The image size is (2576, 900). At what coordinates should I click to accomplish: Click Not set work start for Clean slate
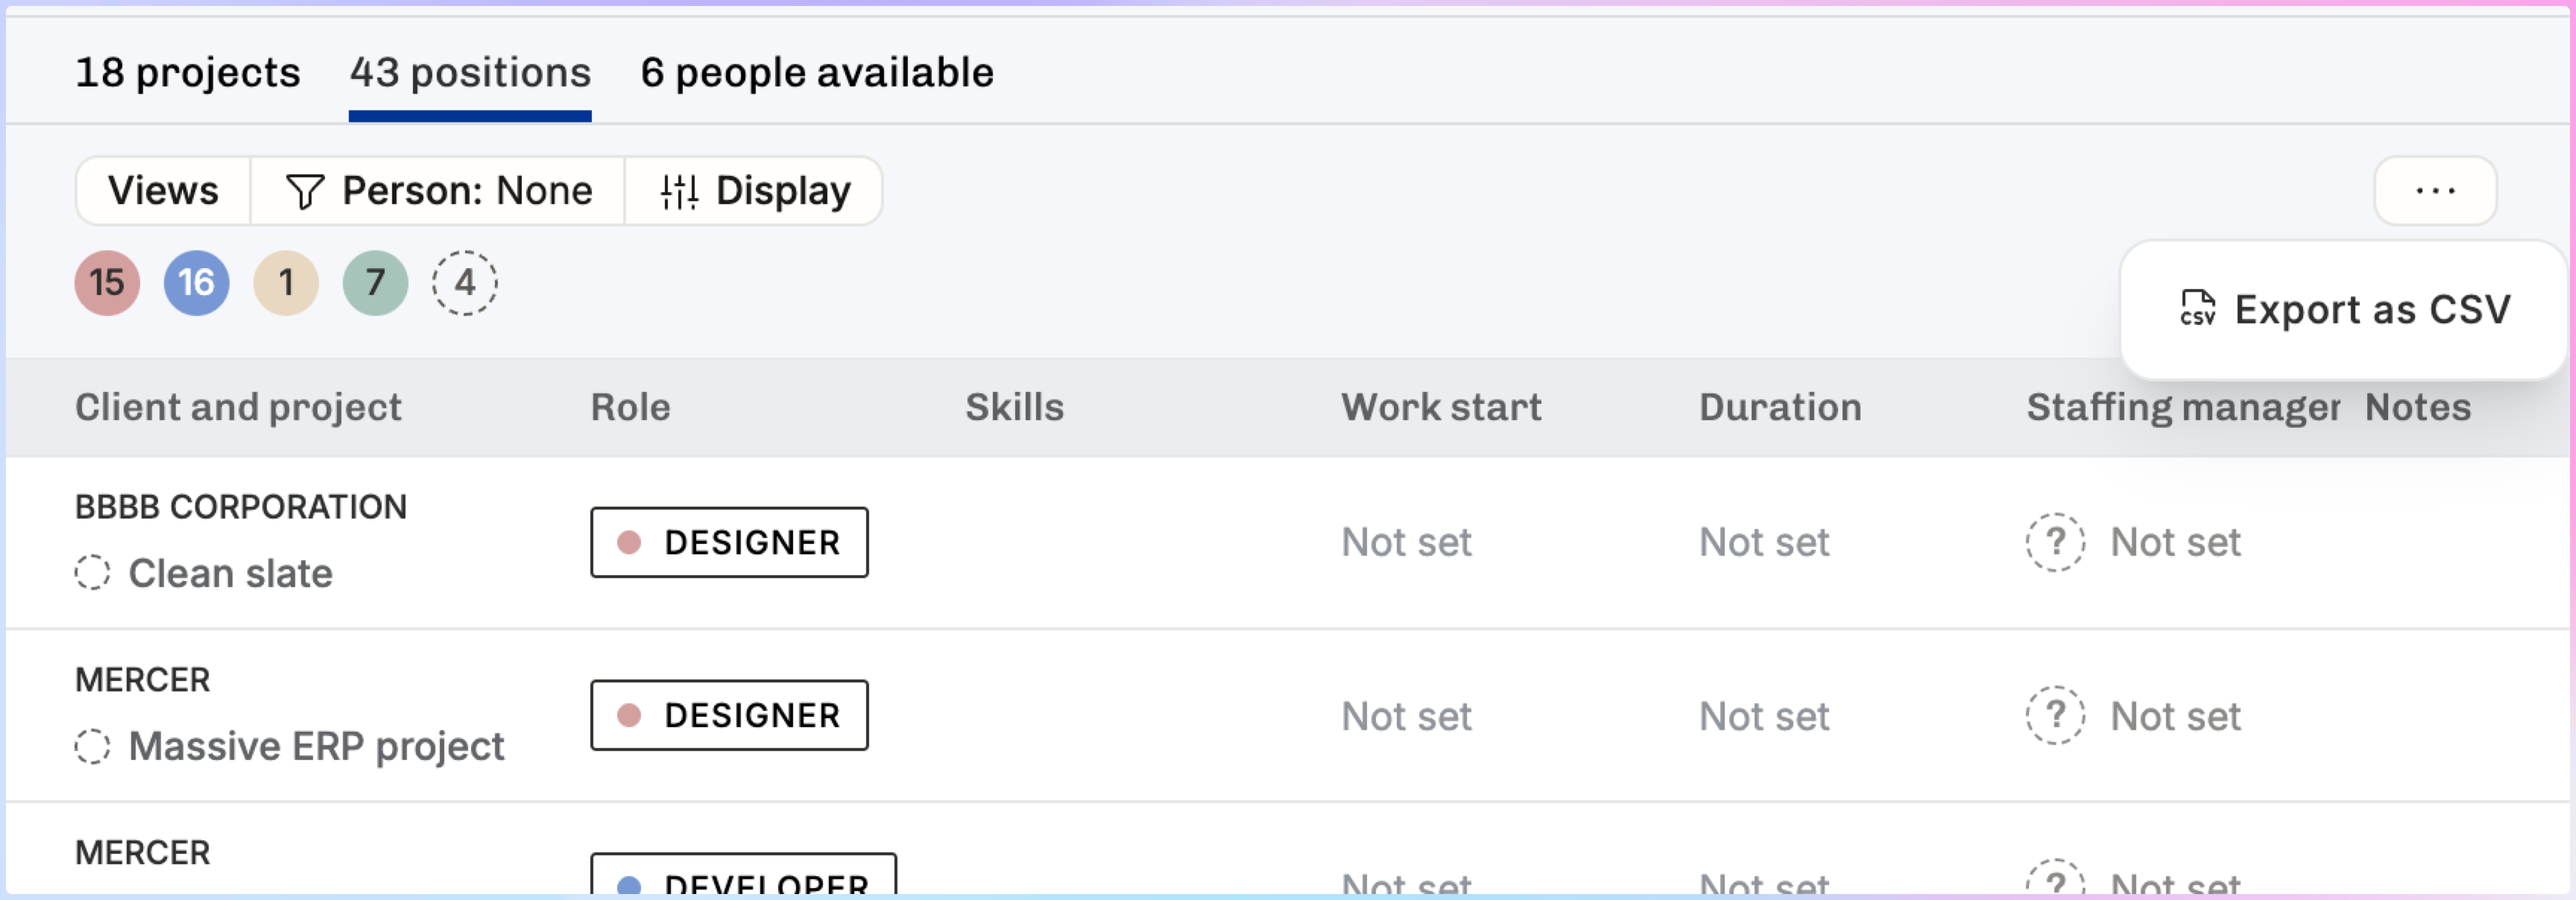pyautogui.click(x=1406, y=542)
